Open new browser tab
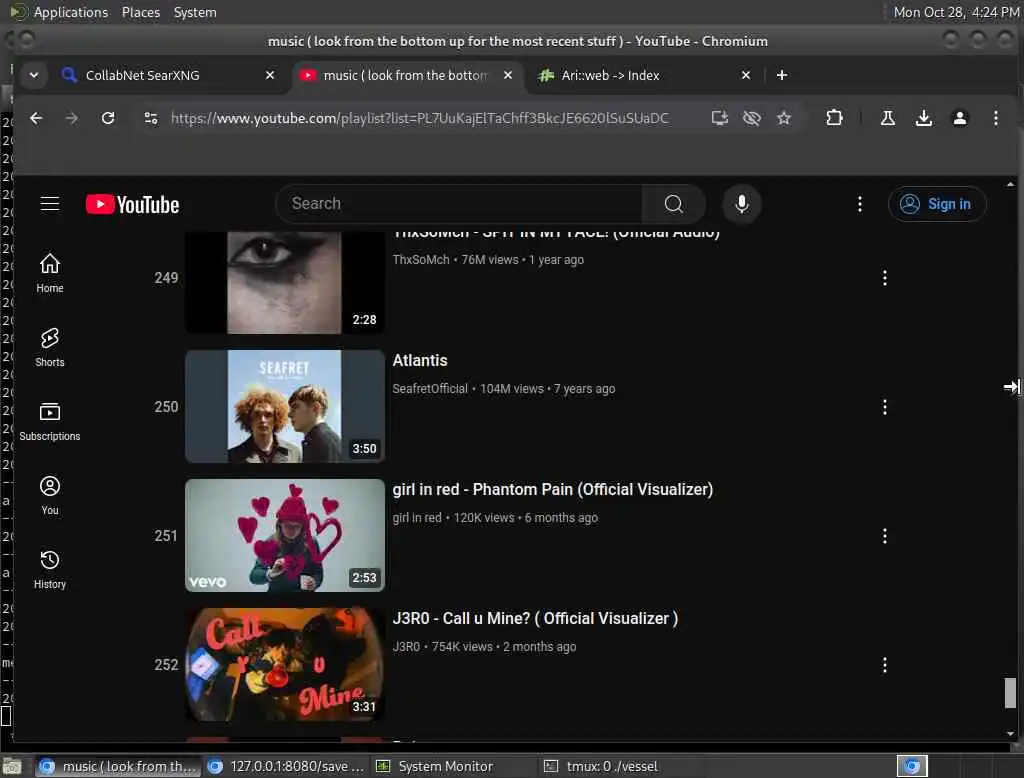The image size is (1024, 778). pyautogui.click(x=782, y=75)
